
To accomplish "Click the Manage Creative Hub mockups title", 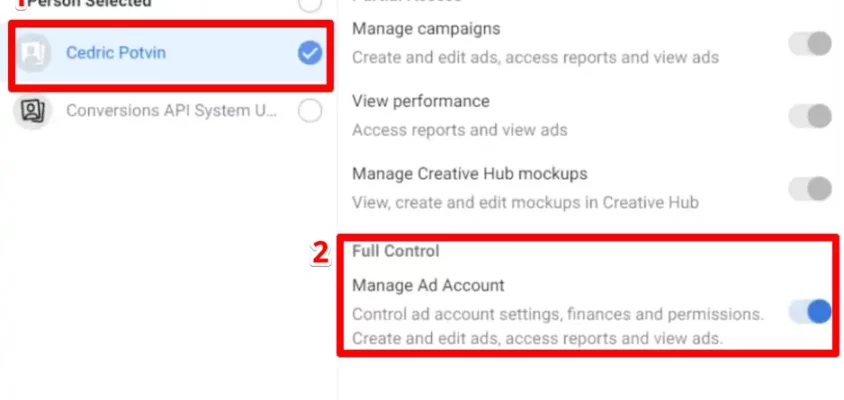I will [x=469, y=174].
